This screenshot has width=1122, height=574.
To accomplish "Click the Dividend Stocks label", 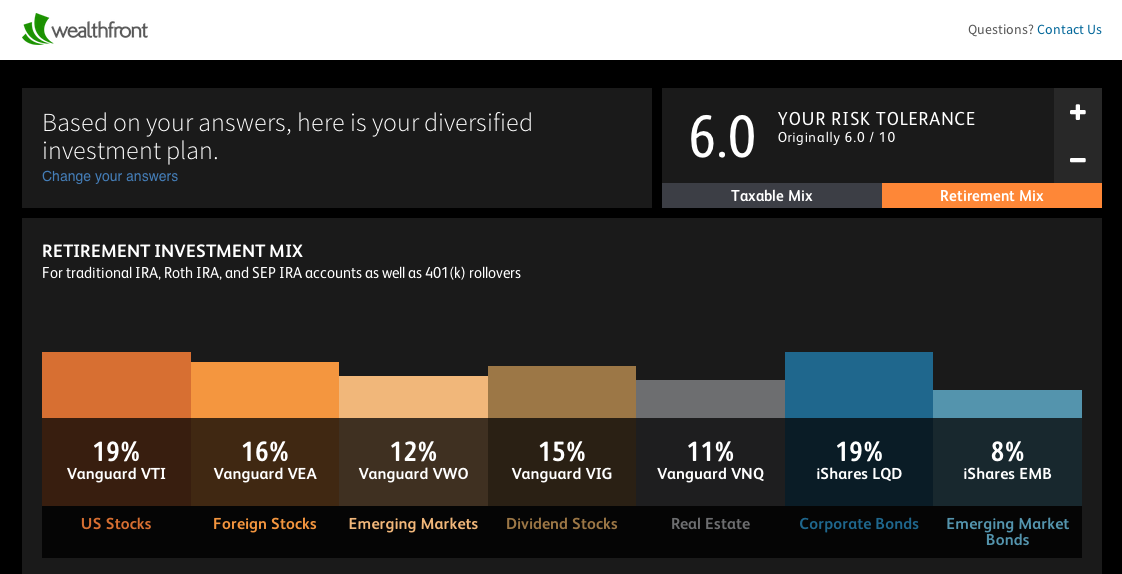I will (x=562, y=524).
